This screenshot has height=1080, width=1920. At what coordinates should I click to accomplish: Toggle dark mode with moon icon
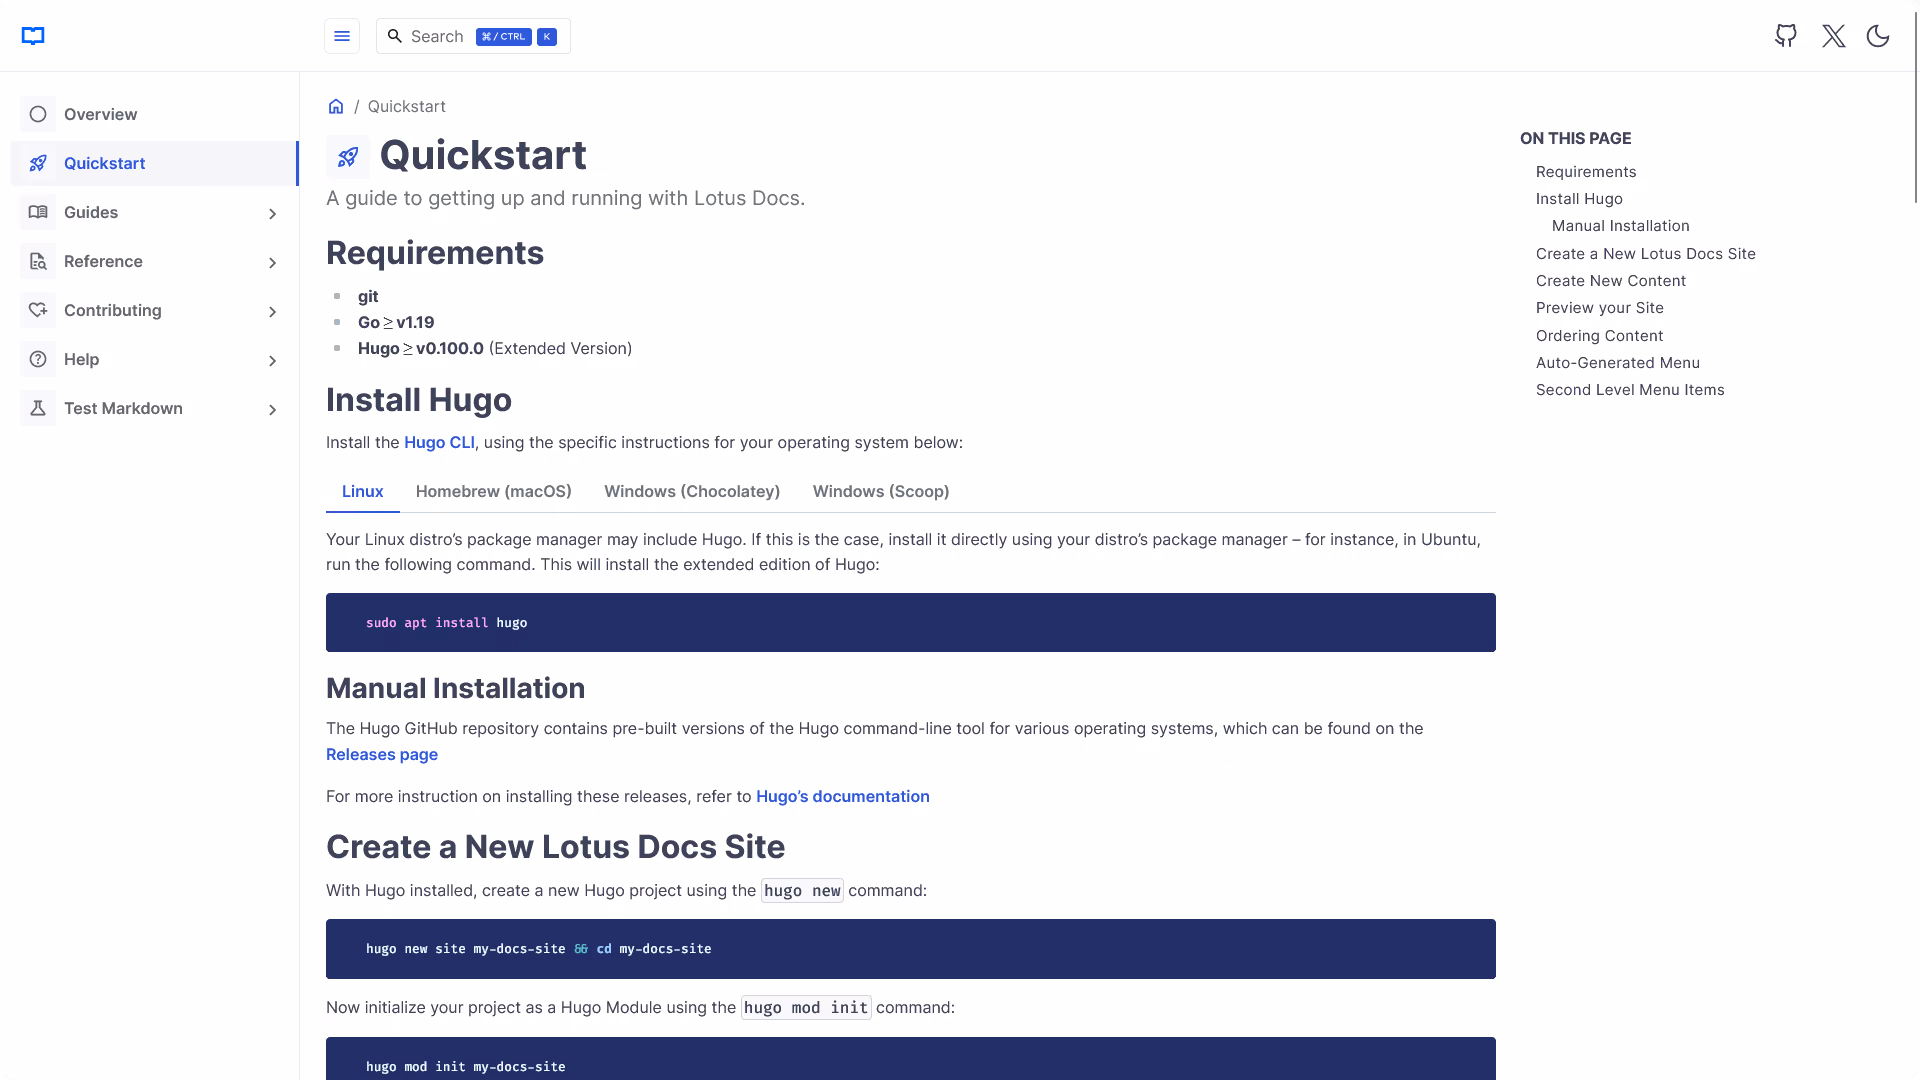tap(1878, 36)
